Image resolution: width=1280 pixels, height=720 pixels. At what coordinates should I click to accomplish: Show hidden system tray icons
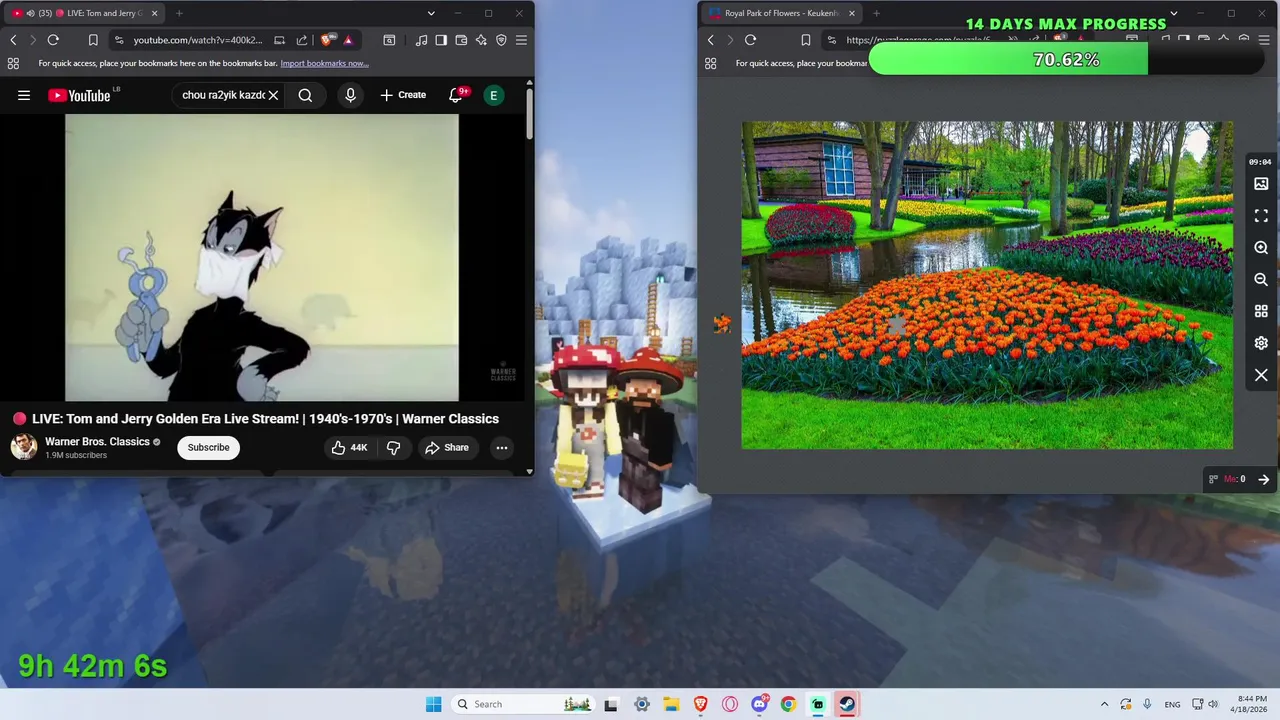(x=1104, y=704)
